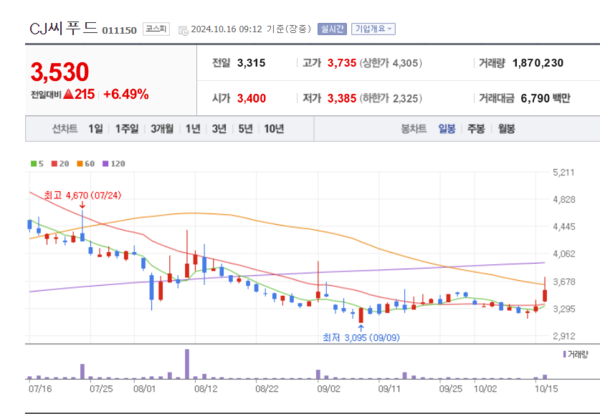600x414 pixels.
Task: Select the 10년 line chart period
Action: pos(274,129)
